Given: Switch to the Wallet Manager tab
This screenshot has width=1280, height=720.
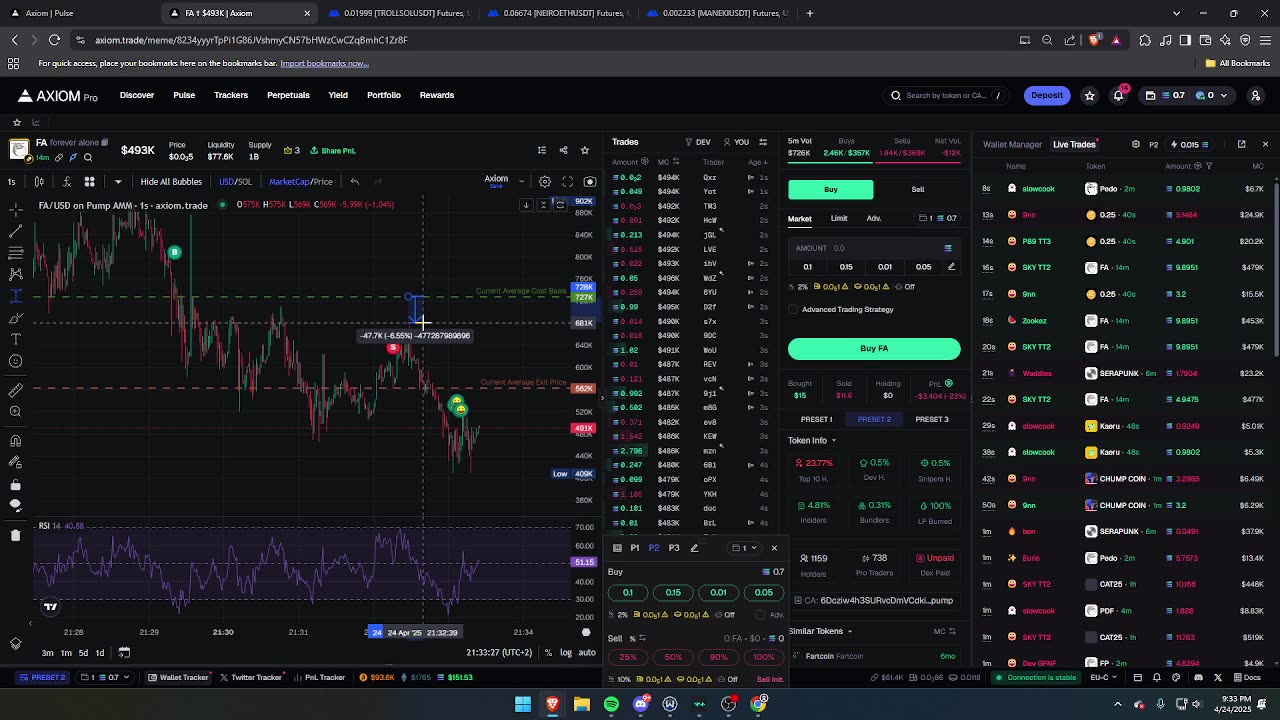Looking at the screenshot, I should pos(1012,145).
